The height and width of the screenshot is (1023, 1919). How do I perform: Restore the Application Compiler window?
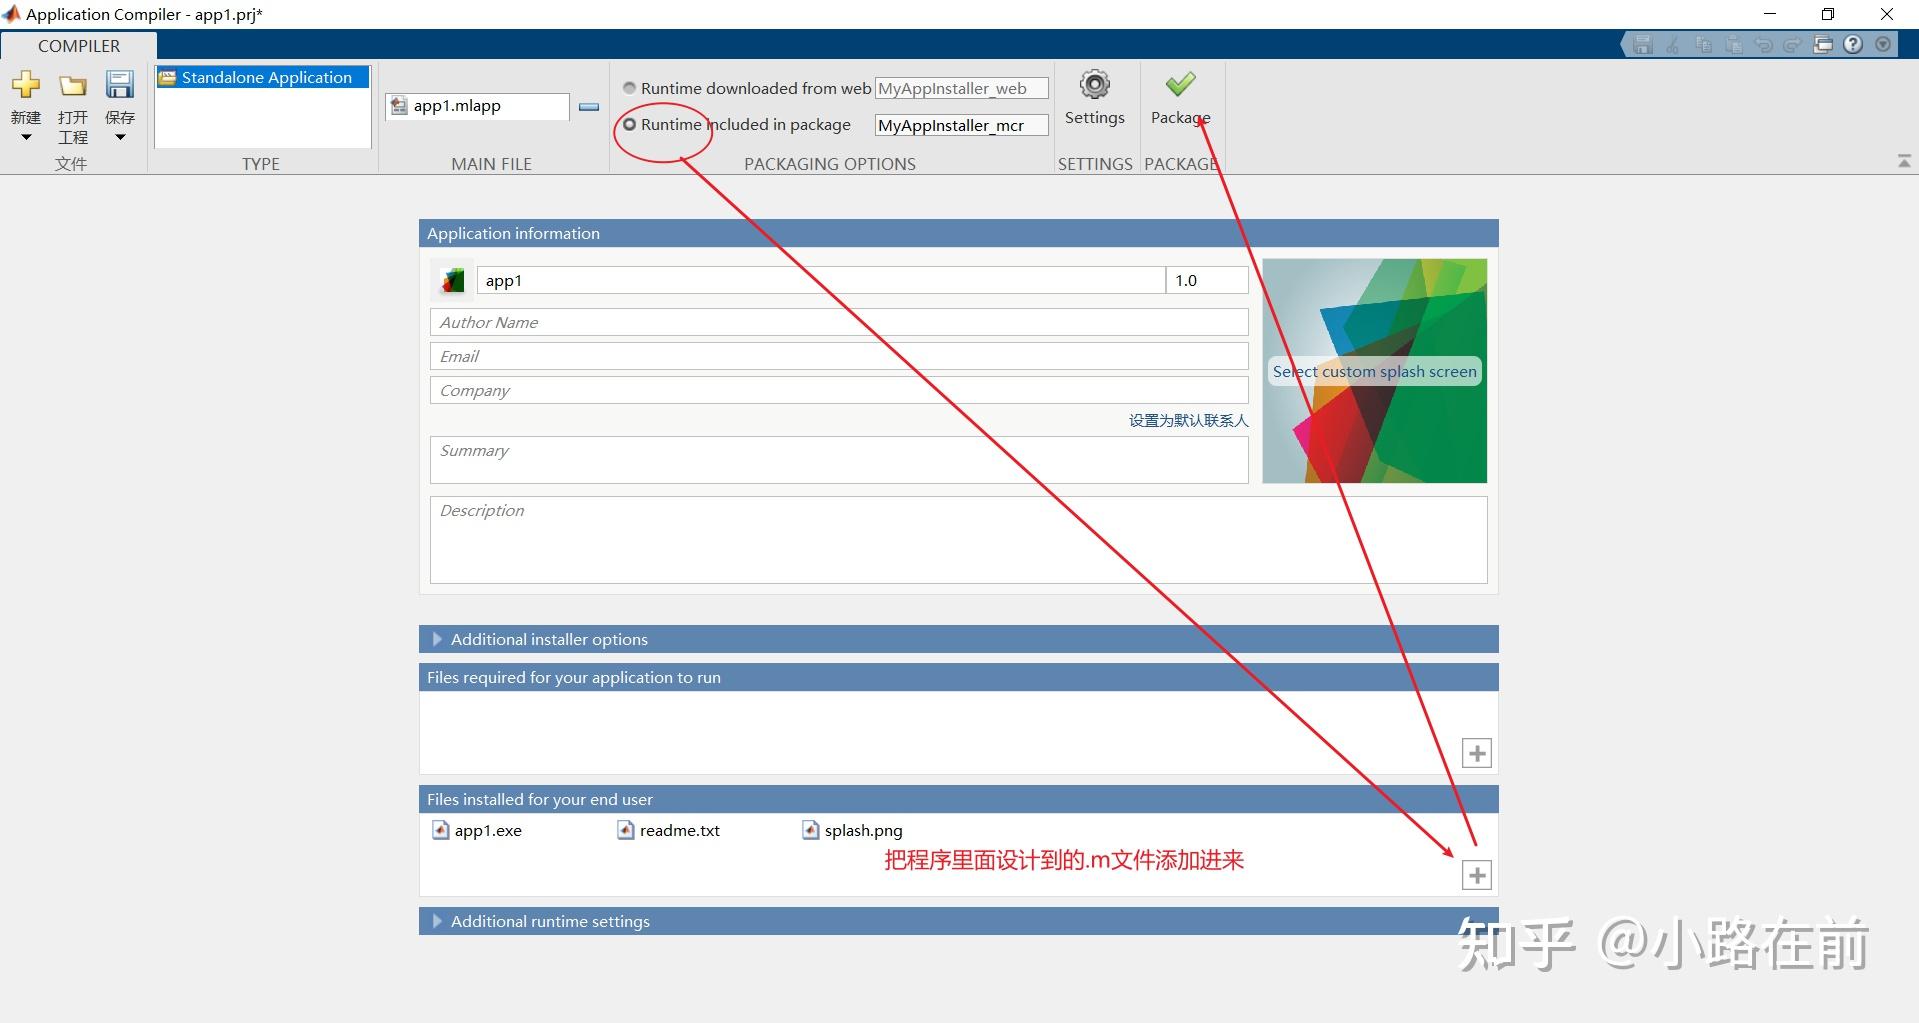click(x=1828, y=14)
